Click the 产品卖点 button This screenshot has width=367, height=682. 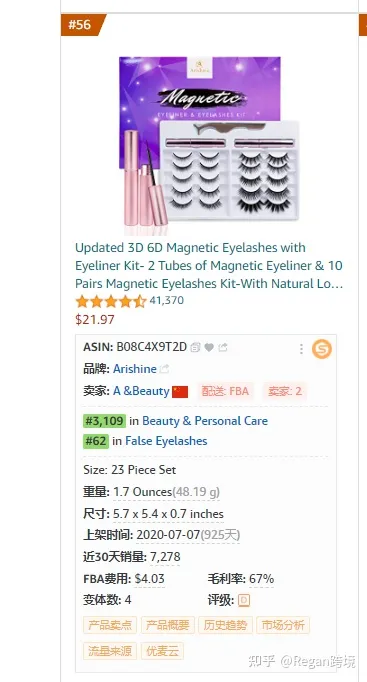[110, 625]
